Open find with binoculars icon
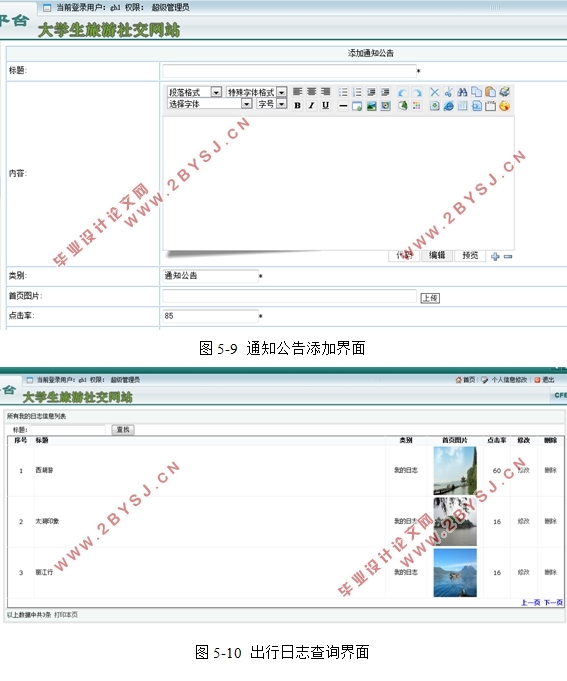567x681 pixels. coord(462,92)
